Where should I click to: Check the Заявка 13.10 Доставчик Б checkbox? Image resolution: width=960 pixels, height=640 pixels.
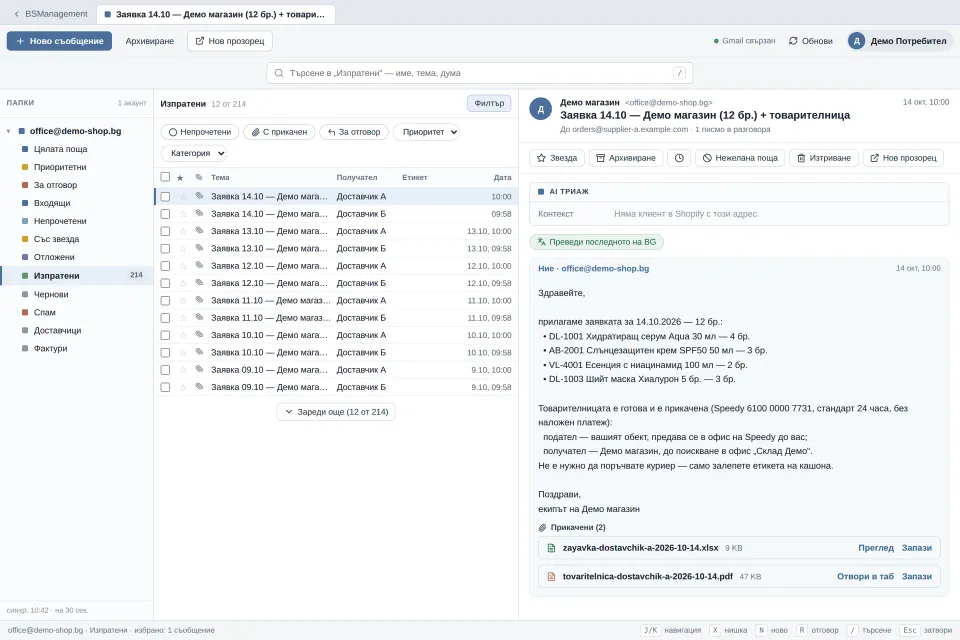pos(165,249)
